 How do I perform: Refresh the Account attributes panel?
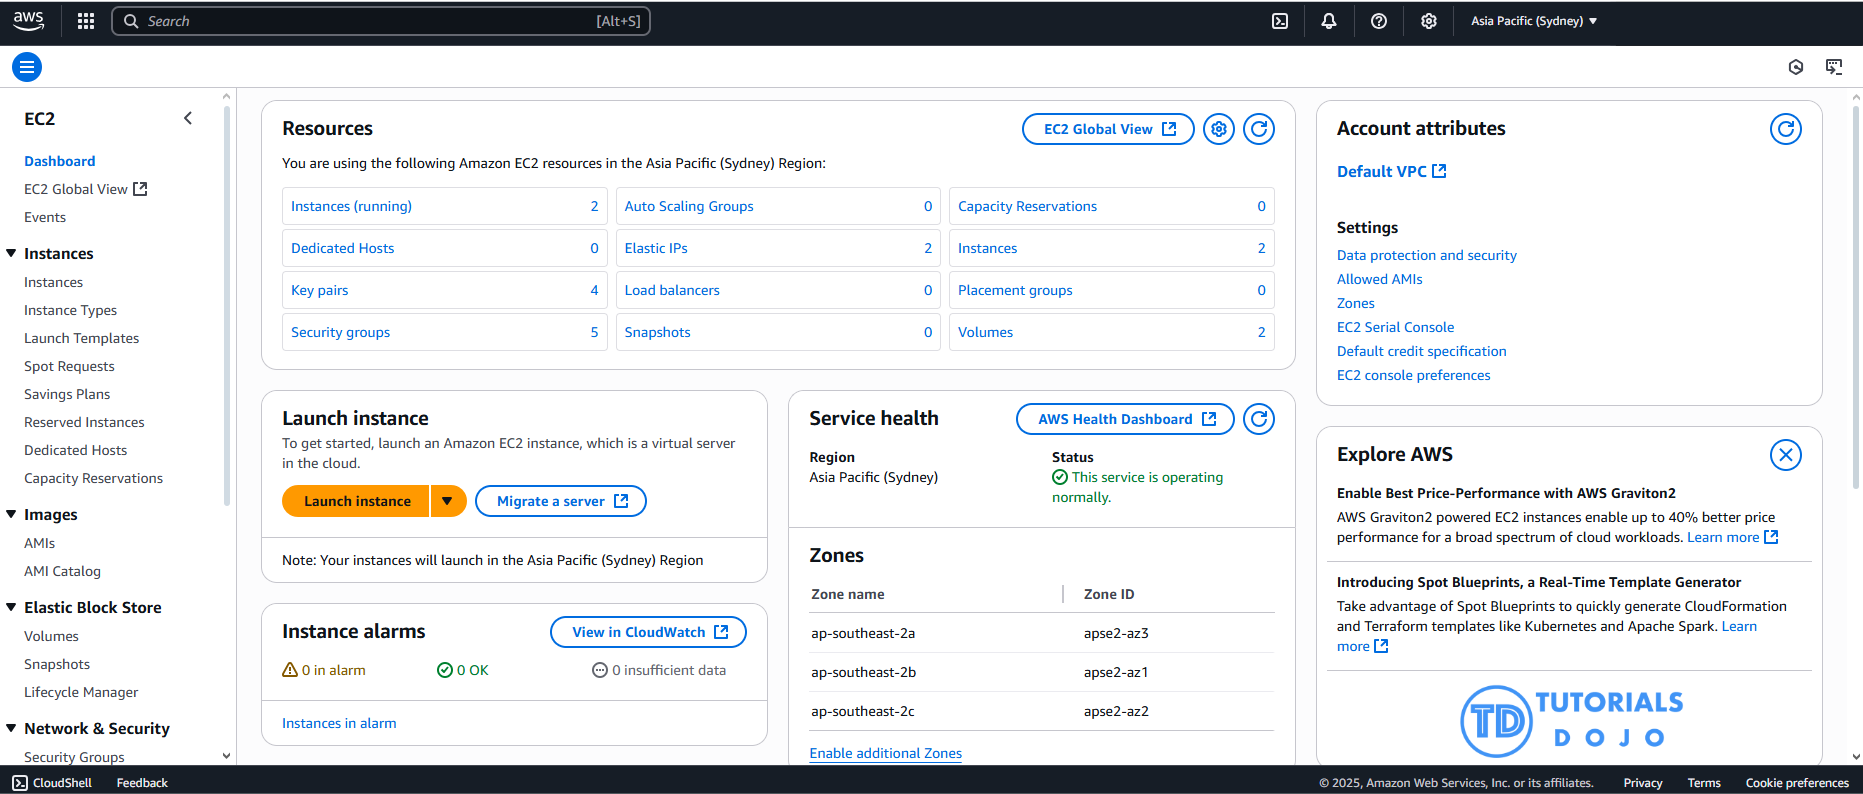click(1786, 129)
